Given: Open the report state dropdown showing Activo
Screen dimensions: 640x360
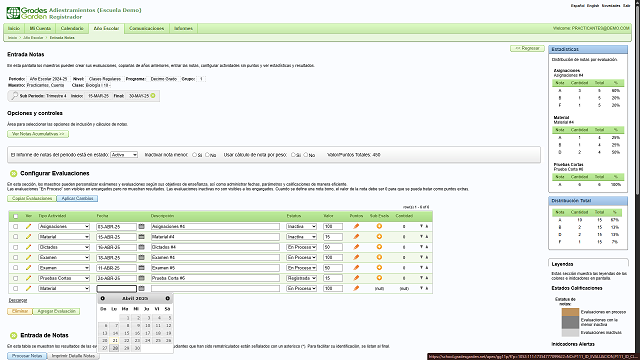Looking at the screenshot, I should [x=124, y=155].
